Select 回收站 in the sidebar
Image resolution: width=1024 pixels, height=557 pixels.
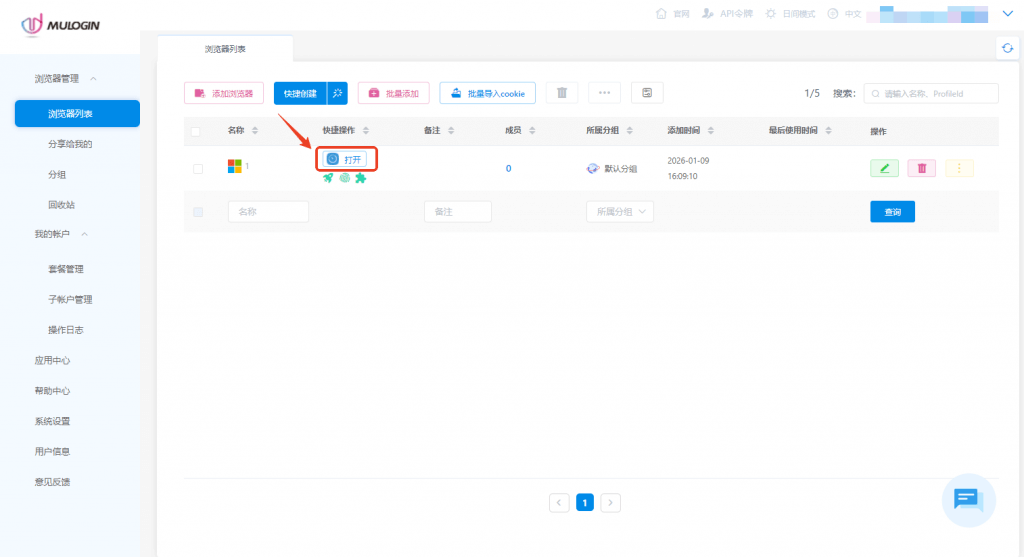(x=63, y=204)
